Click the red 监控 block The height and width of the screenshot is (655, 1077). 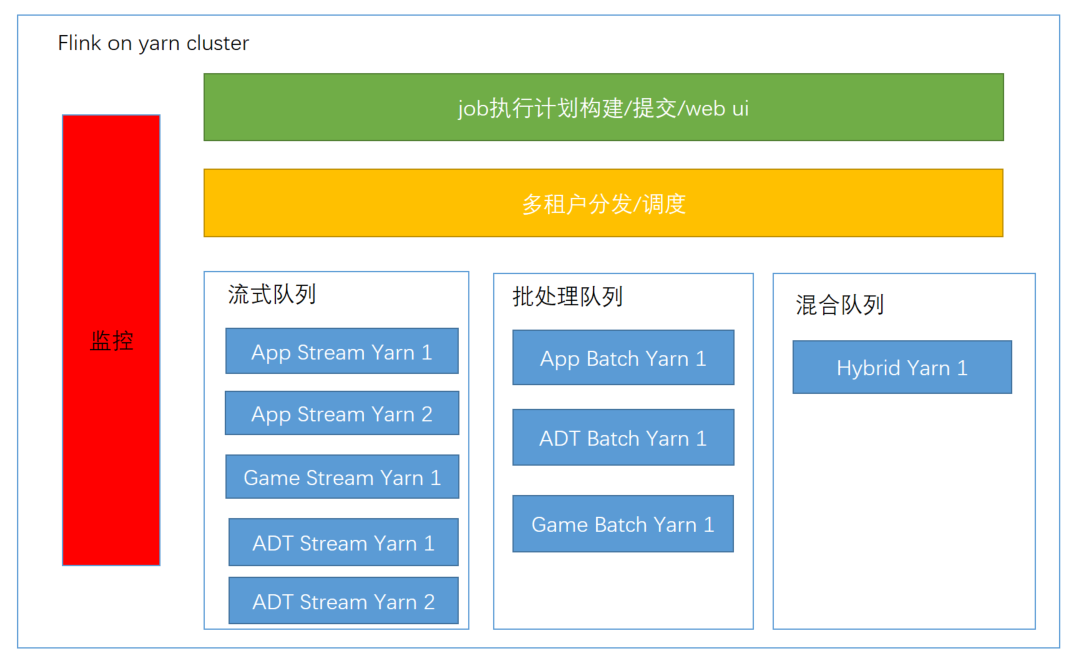pos(111,341)
